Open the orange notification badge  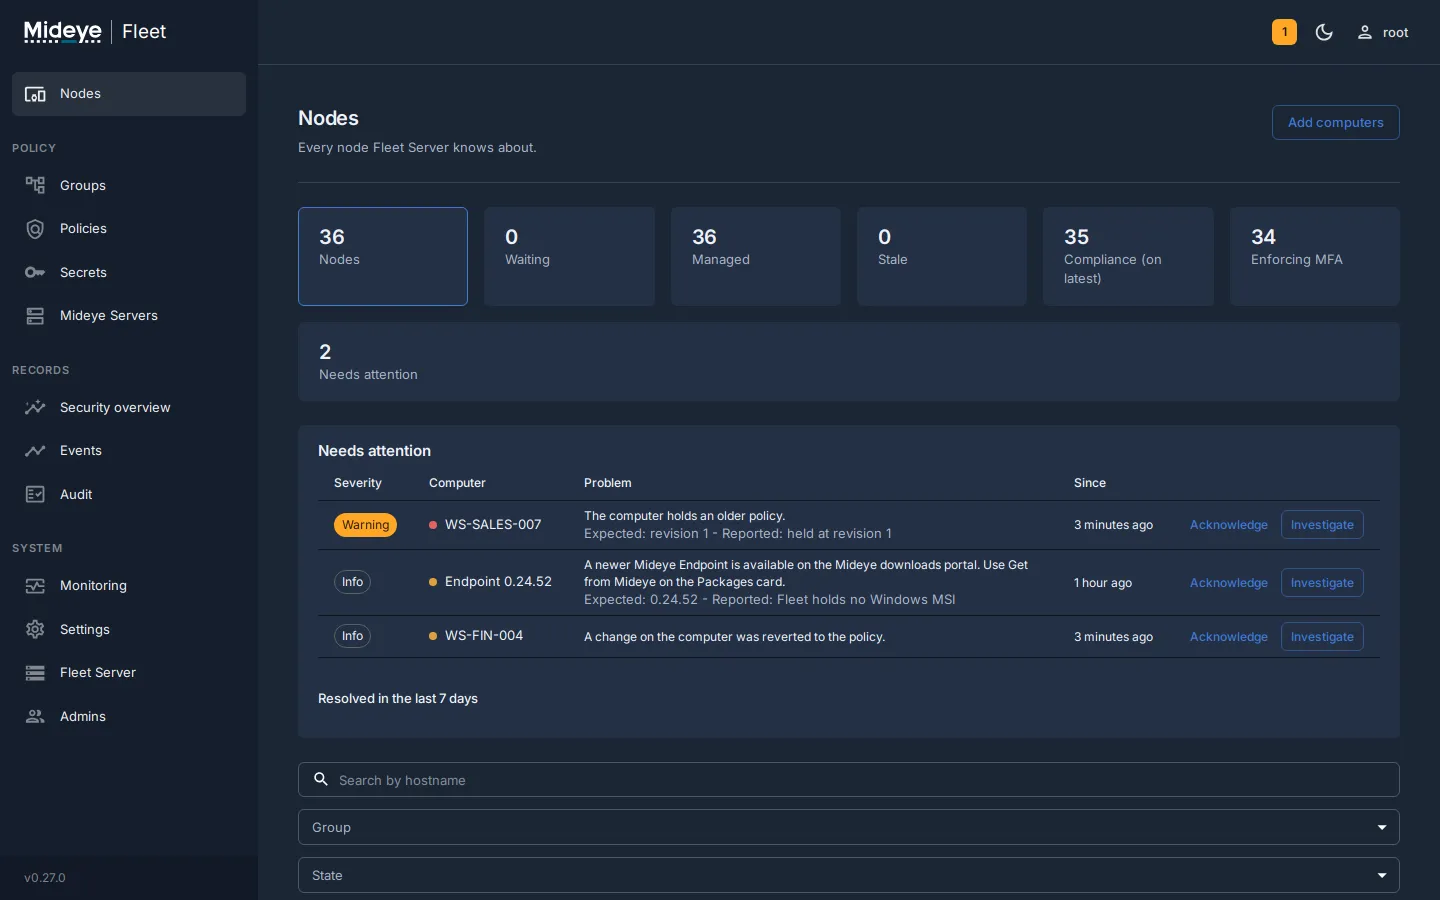tap(1284, 32)
